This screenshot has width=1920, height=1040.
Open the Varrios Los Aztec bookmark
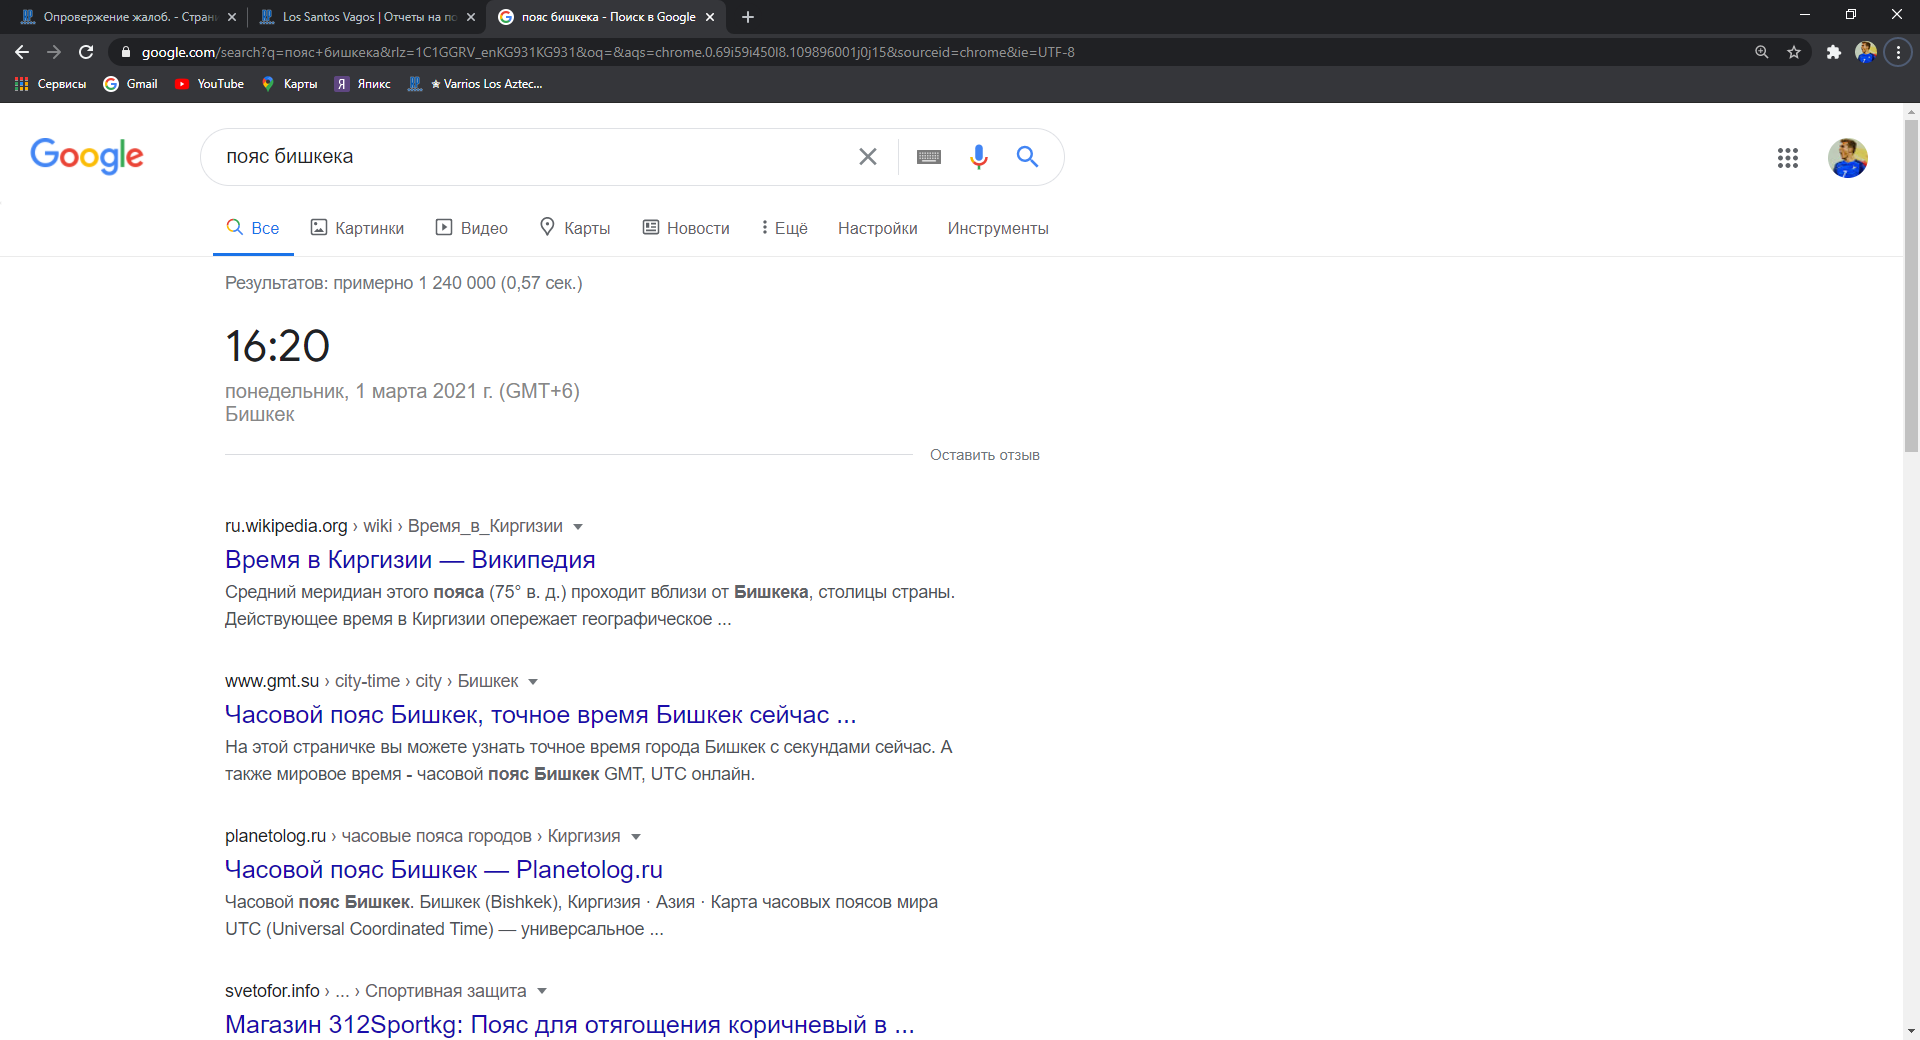tap(475, 84)
